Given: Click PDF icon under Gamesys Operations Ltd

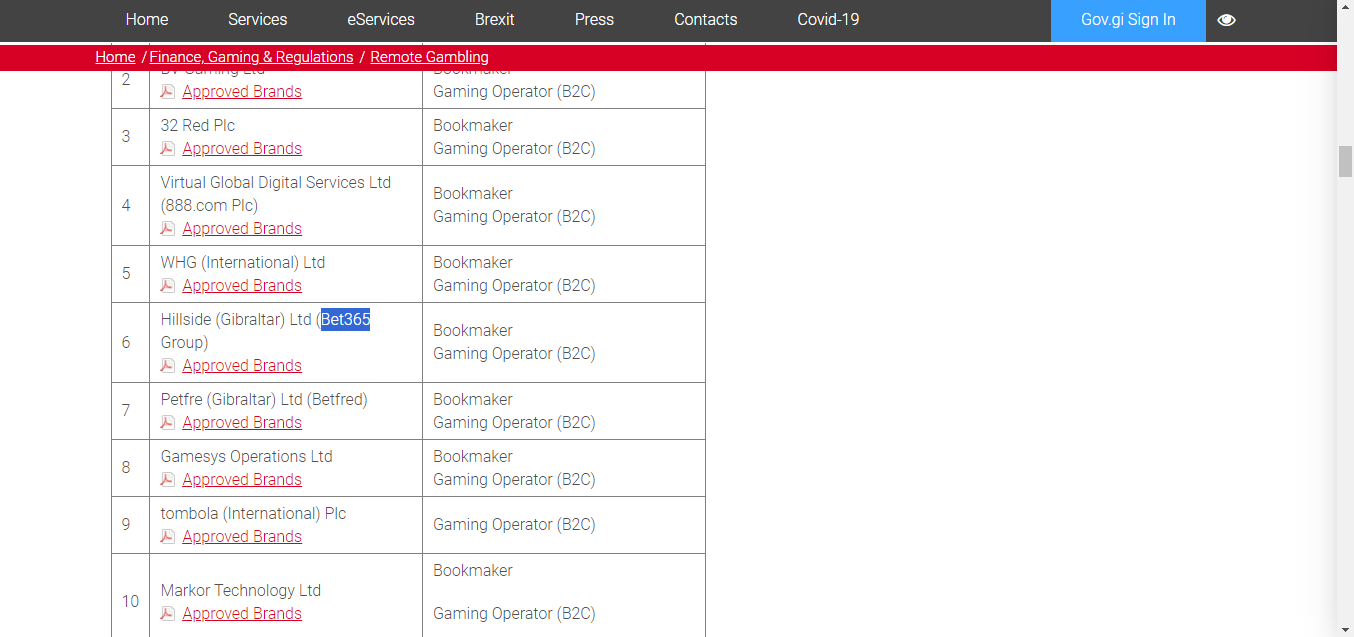Looking at the screenshot, I should point(168,479).
